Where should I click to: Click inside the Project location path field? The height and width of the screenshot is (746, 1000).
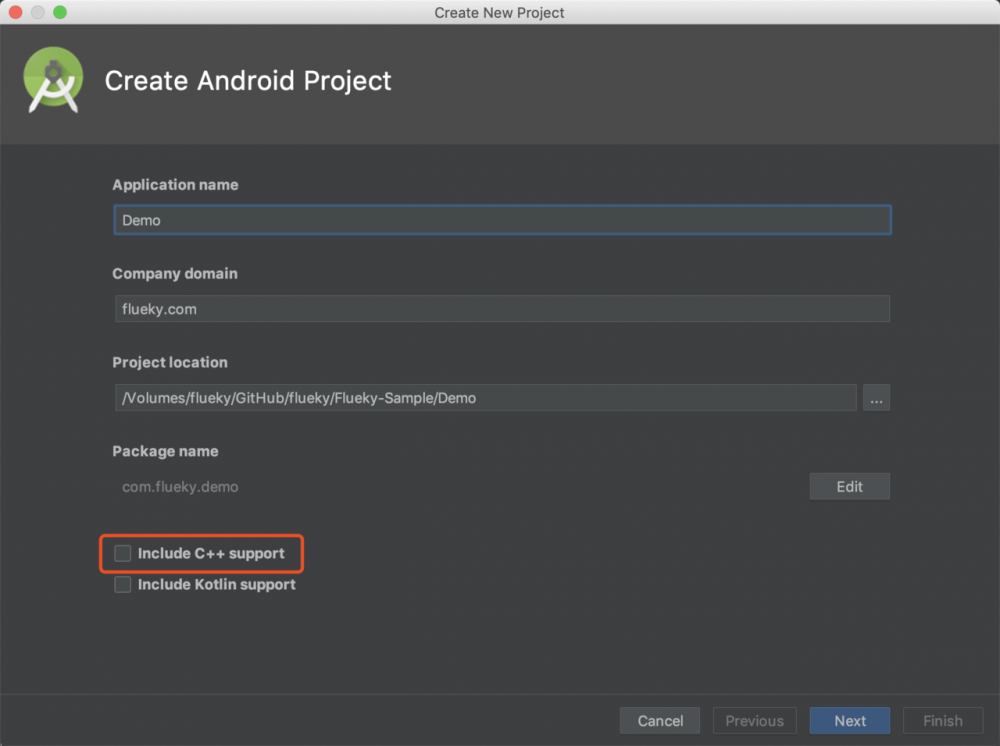[x=485, y=398]
